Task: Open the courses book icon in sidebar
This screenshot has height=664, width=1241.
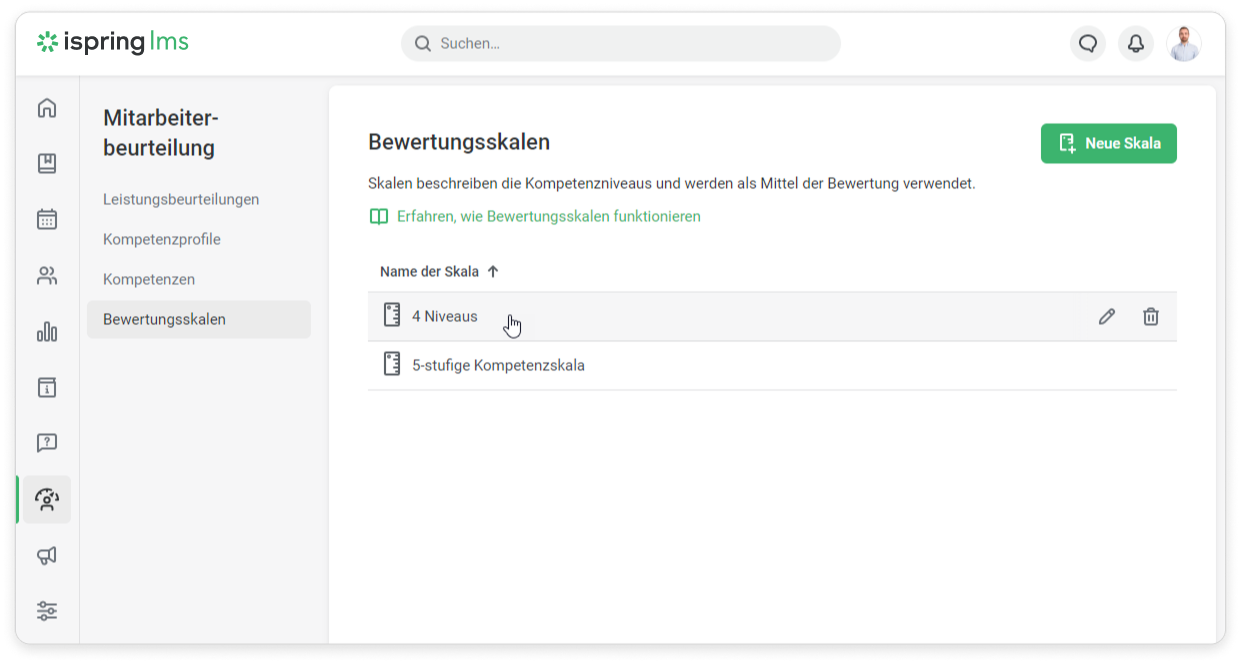Action: tap(47, 163)
